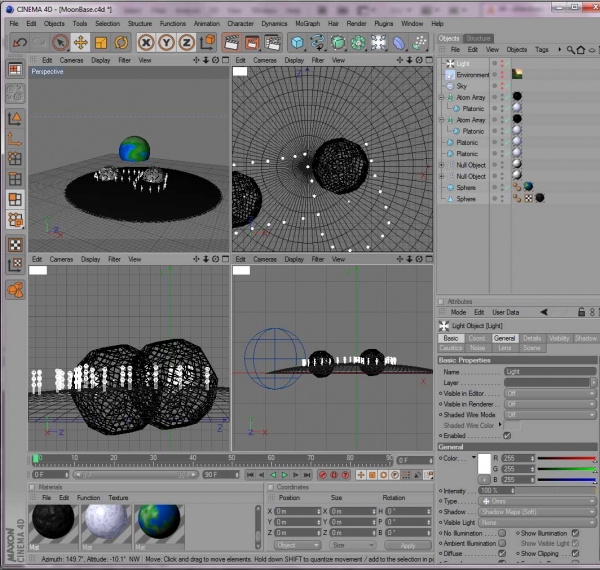Select the Model tool in sidebar
Screen dimensions: 600x570
(15, 119)
